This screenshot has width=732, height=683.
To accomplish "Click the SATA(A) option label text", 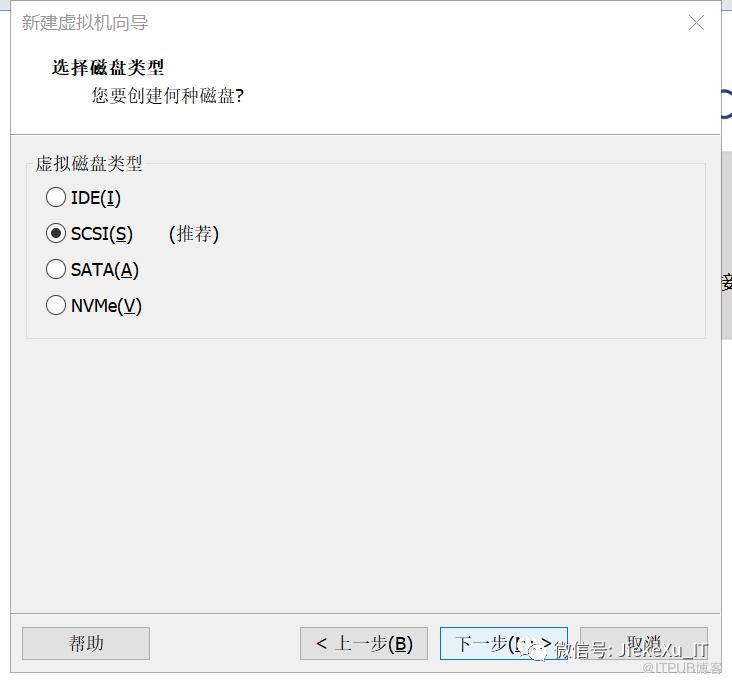I will click(105, 269).
